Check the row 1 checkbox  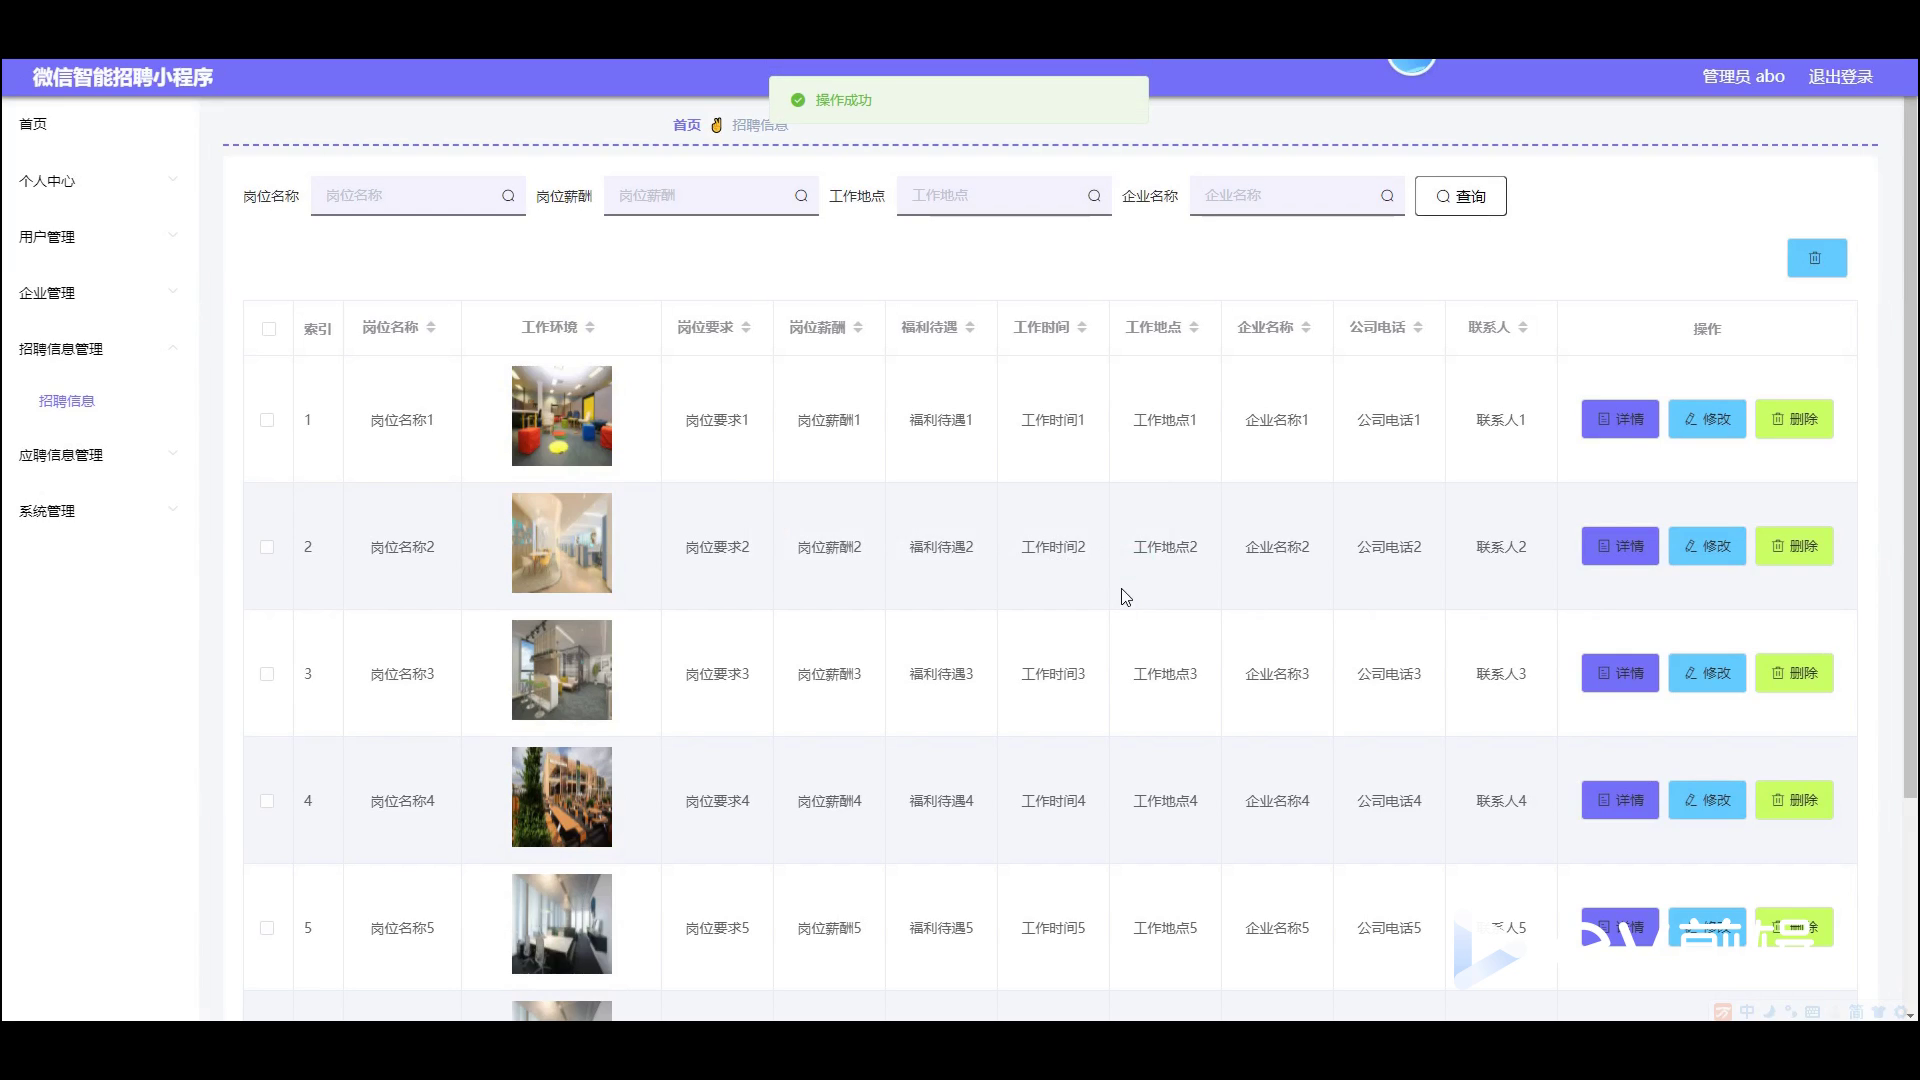coord(267,420)
